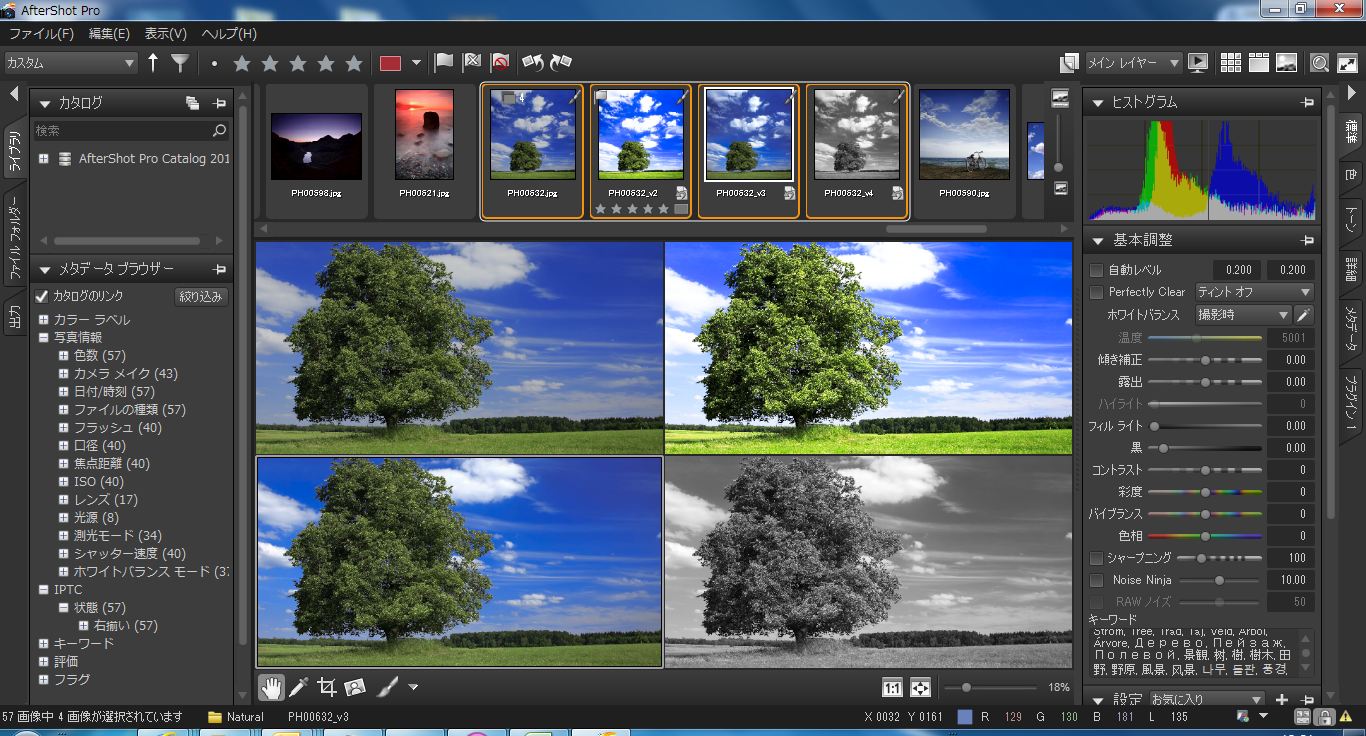Click the sort direction arrow icon
1366x736 pixels.
[153, 63]
